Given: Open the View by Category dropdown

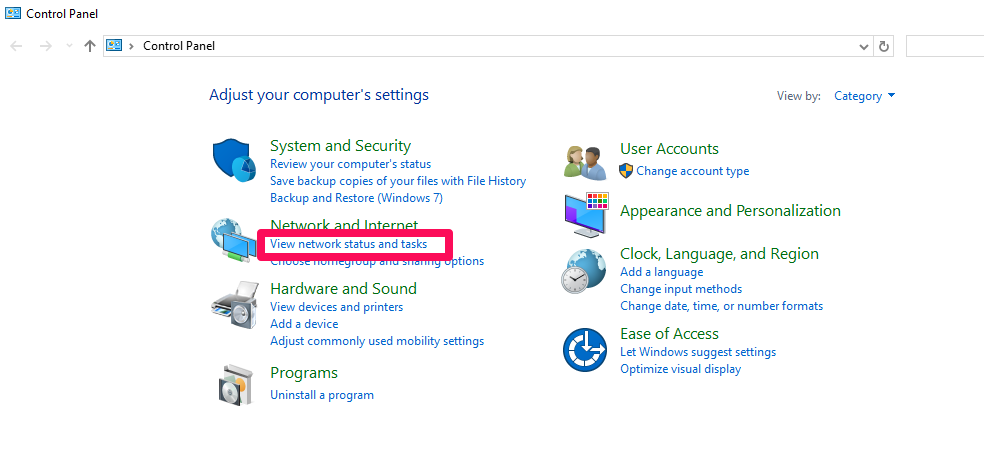Looking at the screenshot, I should pos(865,96).
